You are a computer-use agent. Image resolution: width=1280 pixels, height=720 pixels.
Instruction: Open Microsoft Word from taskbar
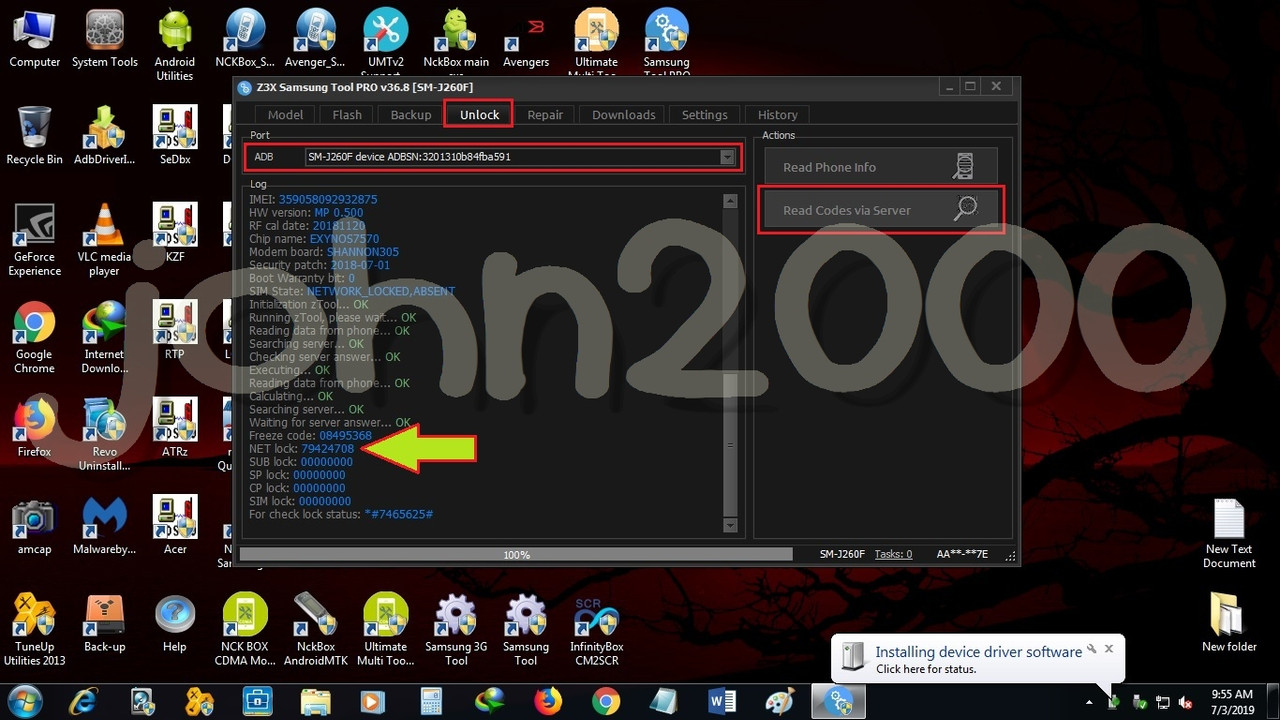coord(722,702)
